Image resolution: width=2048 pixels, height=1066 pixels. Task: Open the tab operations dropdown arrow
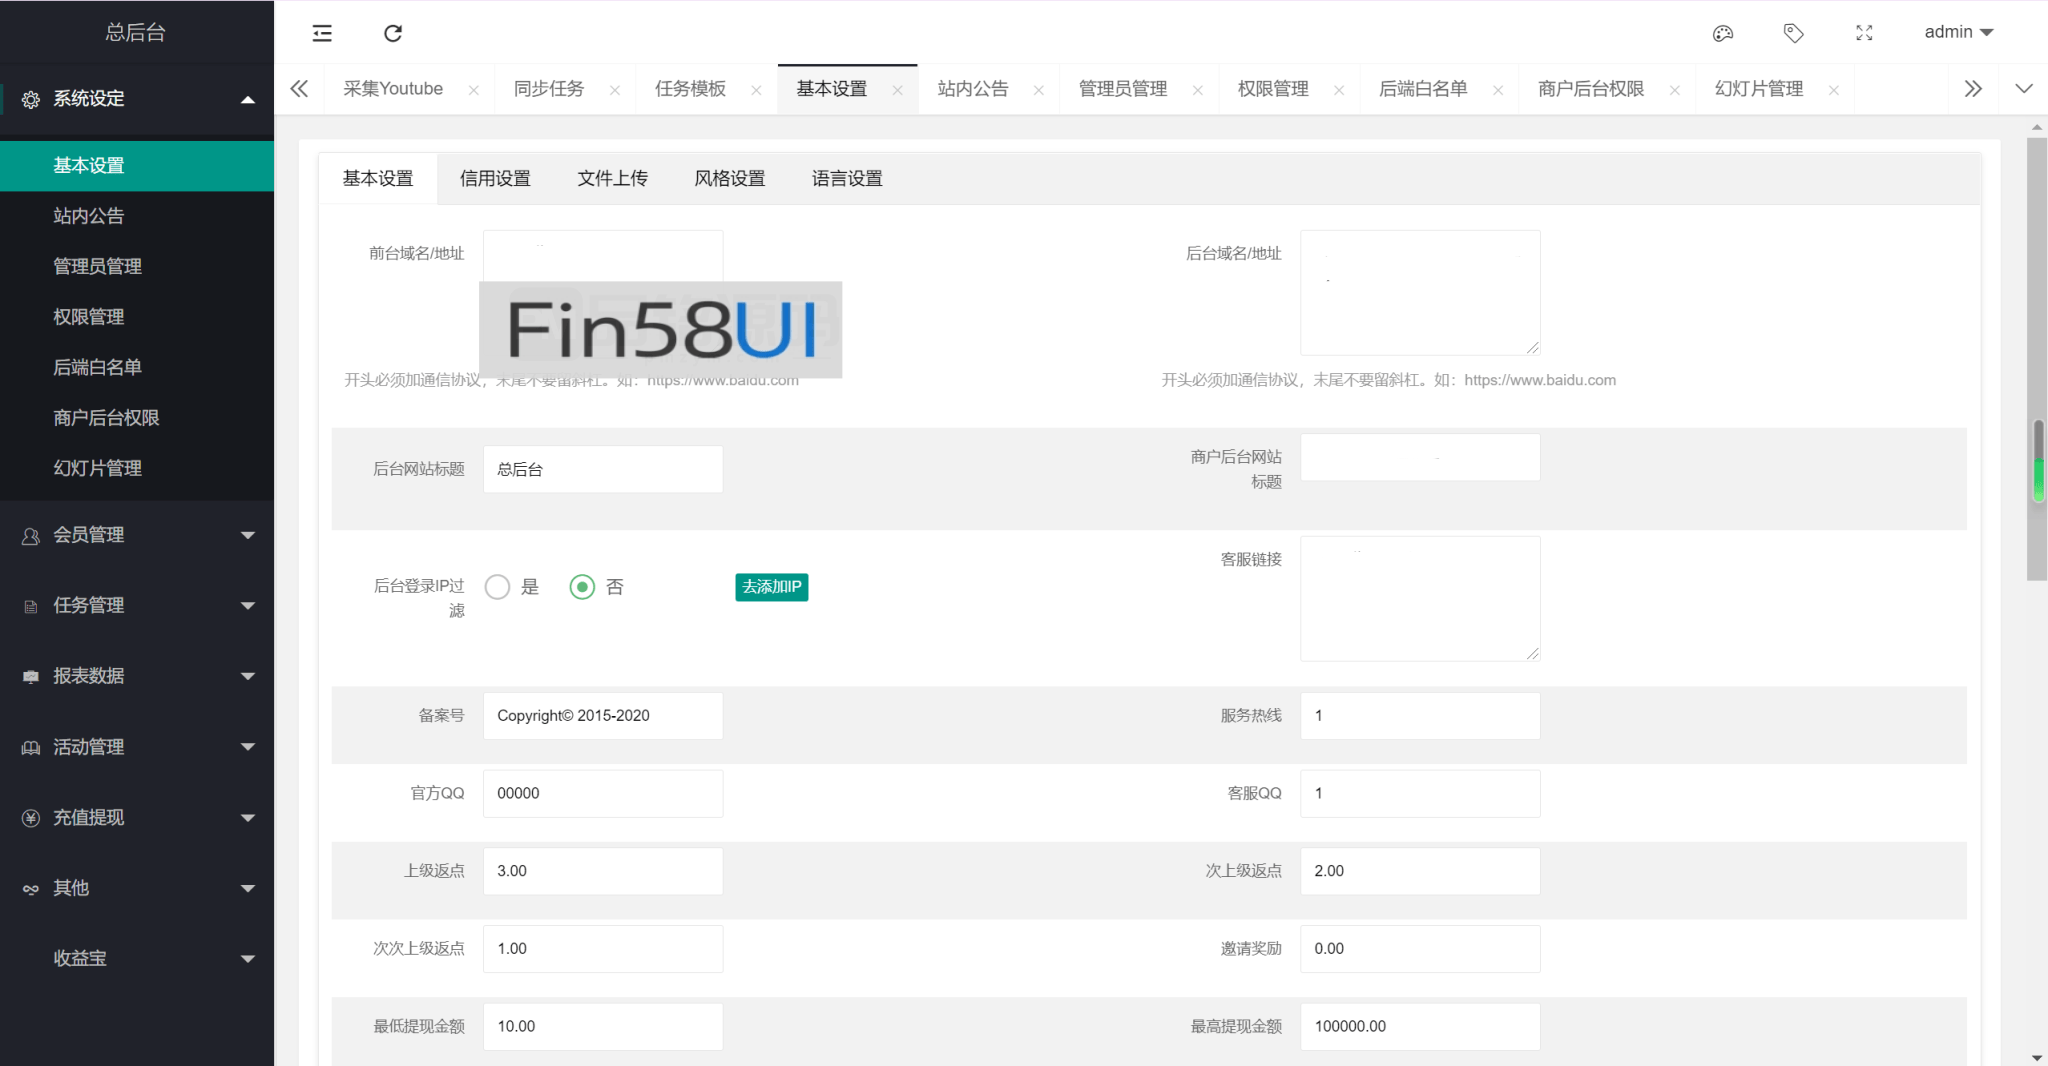(2023, 89)
